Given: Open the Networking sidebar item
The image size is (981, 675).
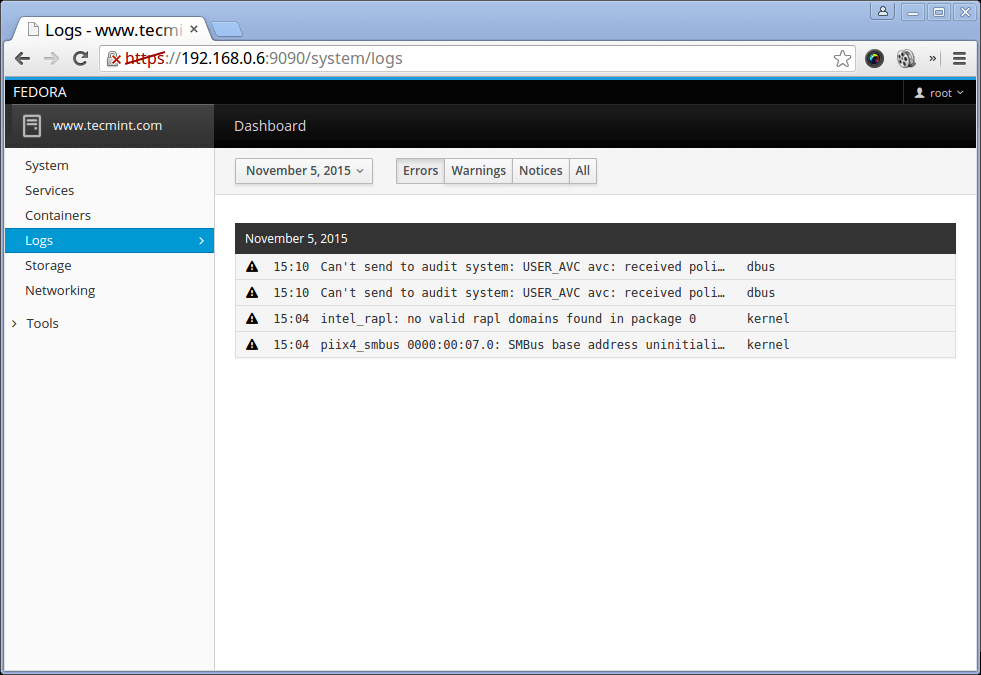Looking at the screenshot, I should tap(60, 291).
